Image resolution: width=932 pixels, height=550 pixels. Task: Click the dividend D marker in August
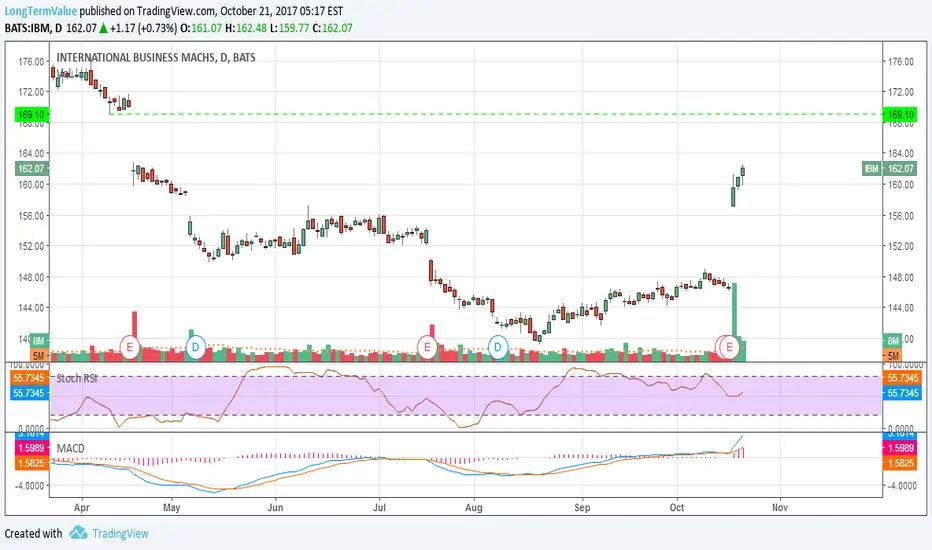click(x=498, y=347)
